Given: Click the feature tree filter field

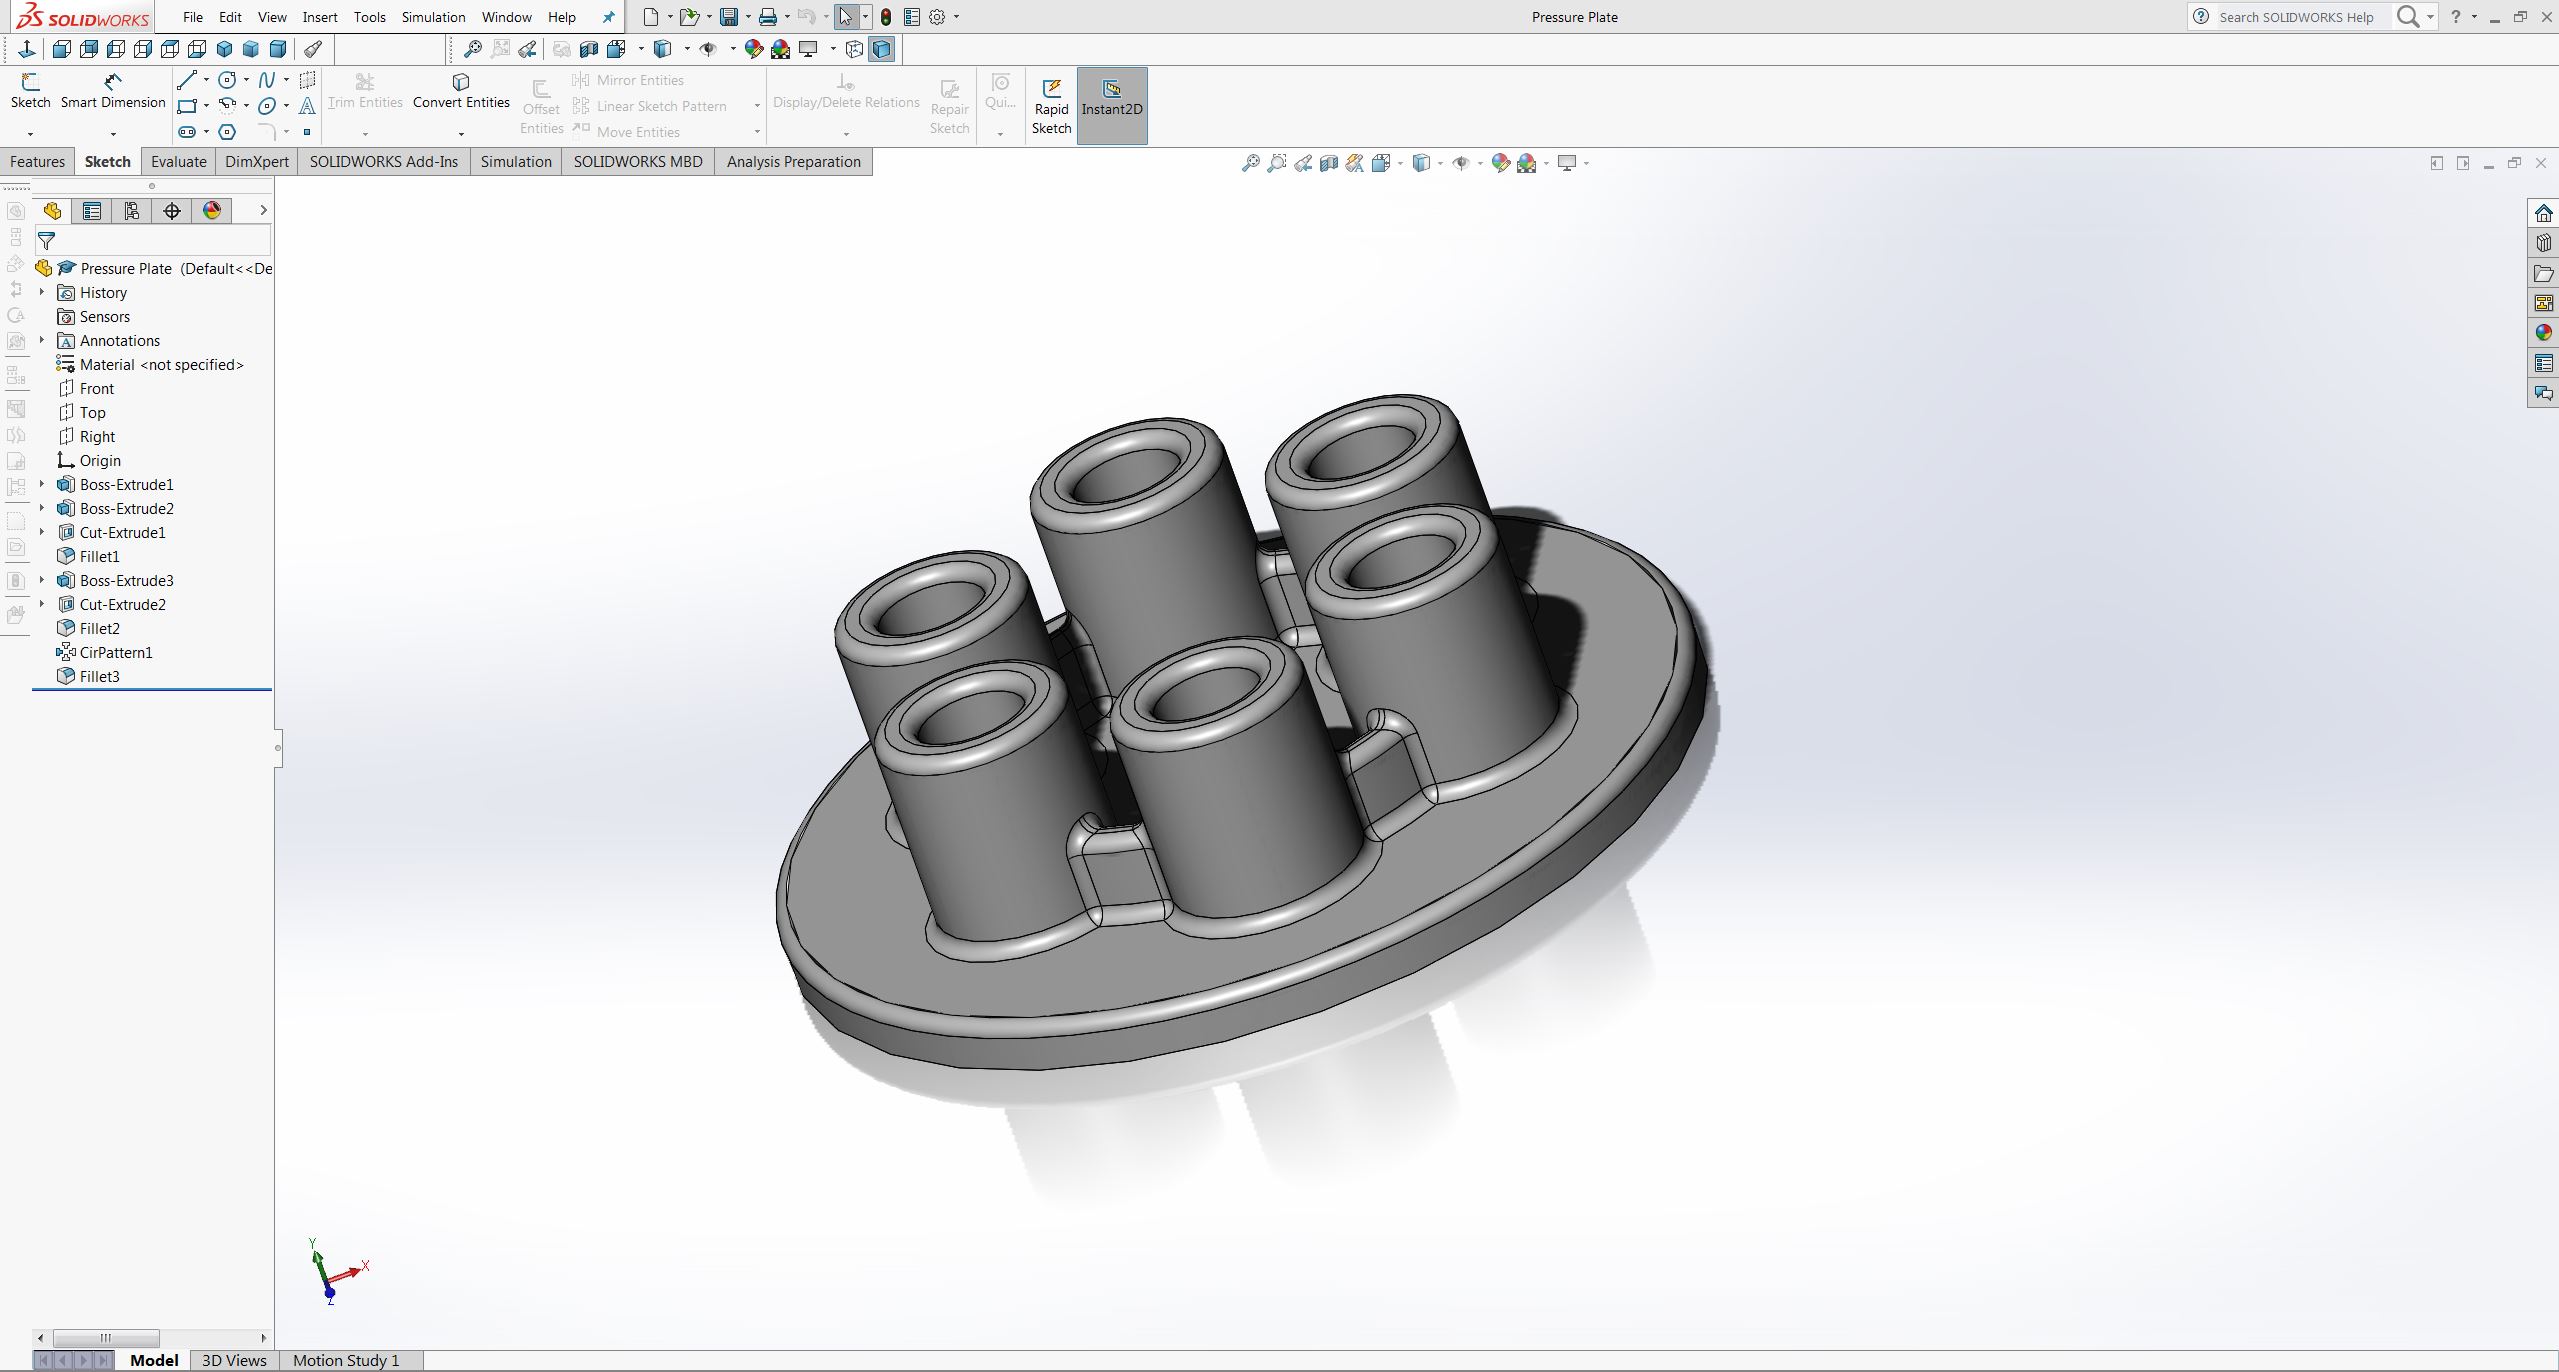Looking at the screenshot, I should tap(153, 240).
